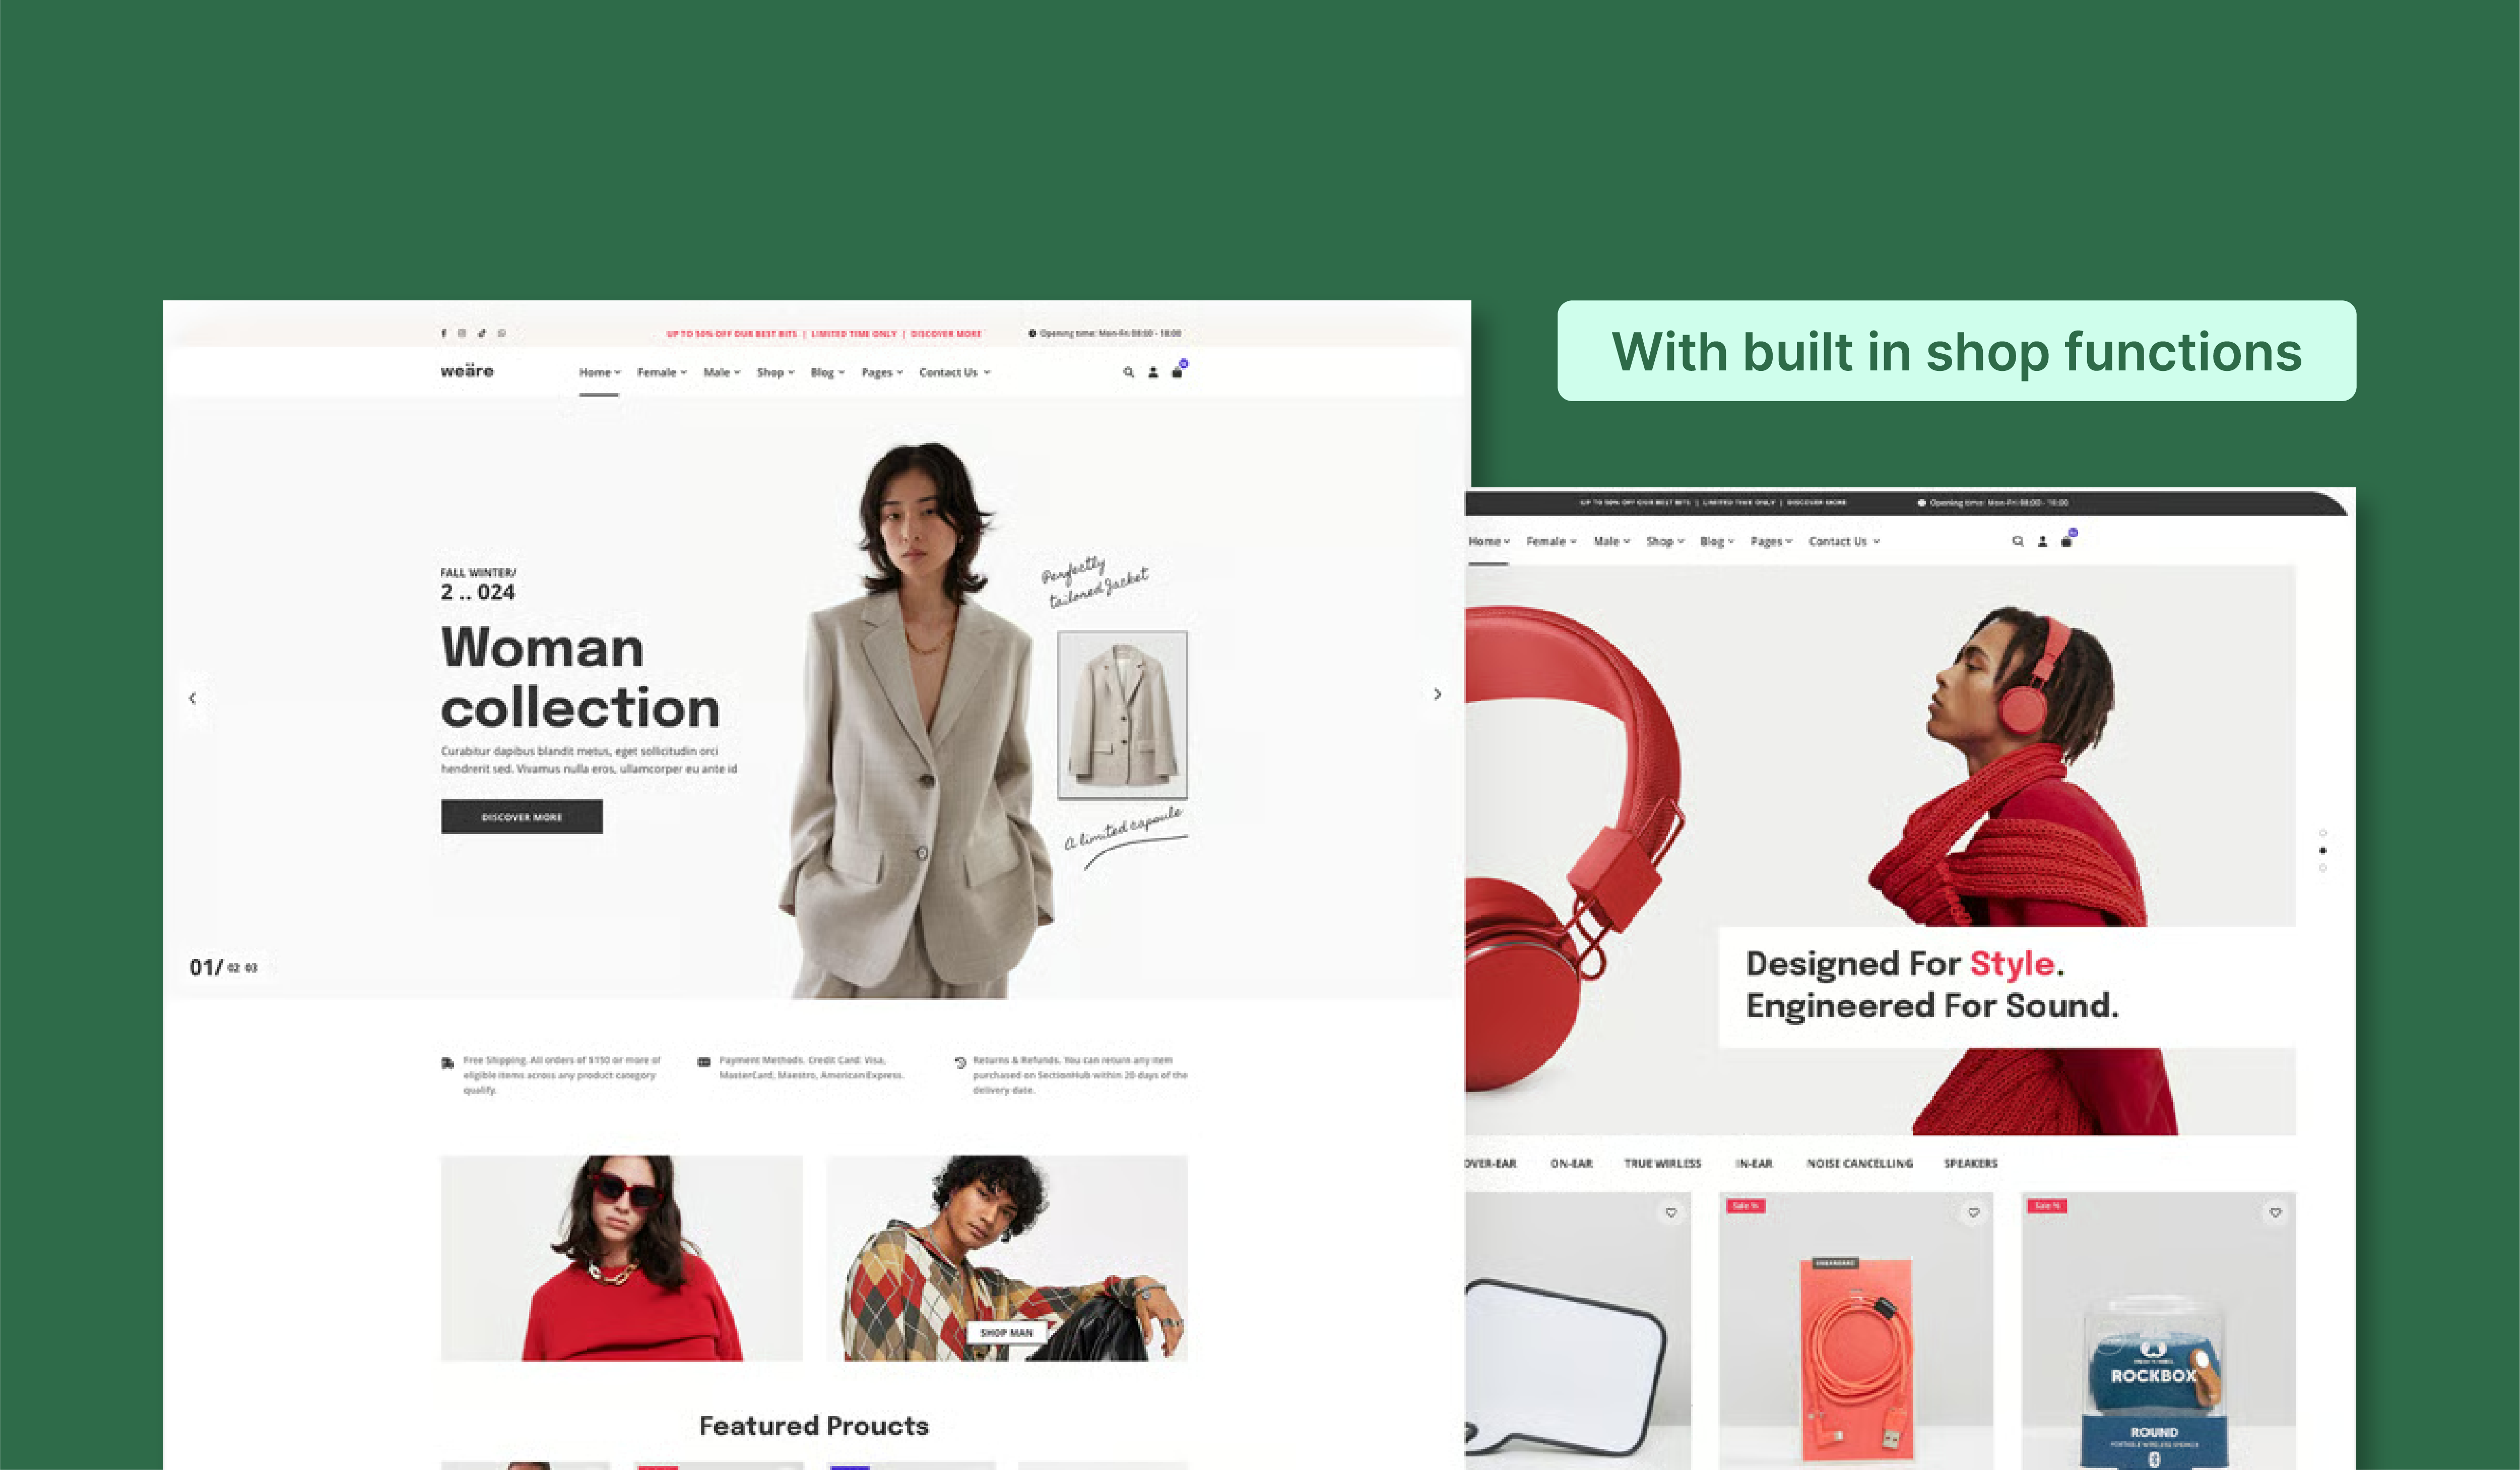Go to next slide with right arrow

pos(1437,694)
